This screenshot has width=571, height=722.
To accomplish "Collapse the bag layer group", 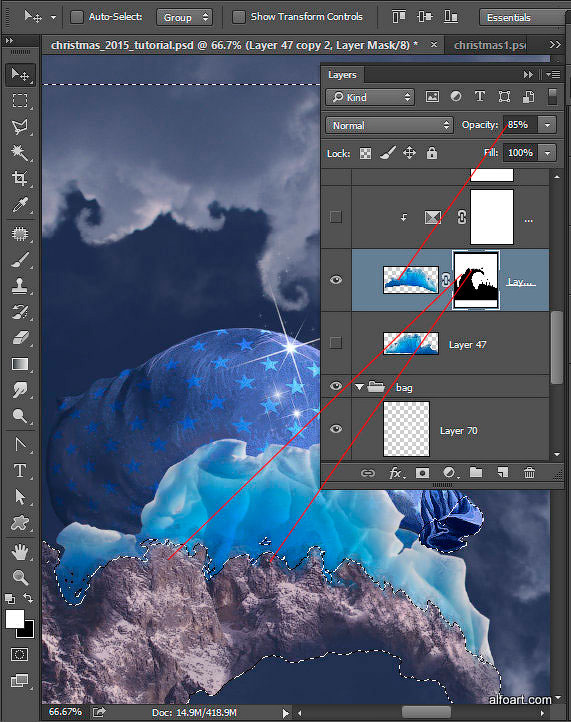I will point(359,387).
